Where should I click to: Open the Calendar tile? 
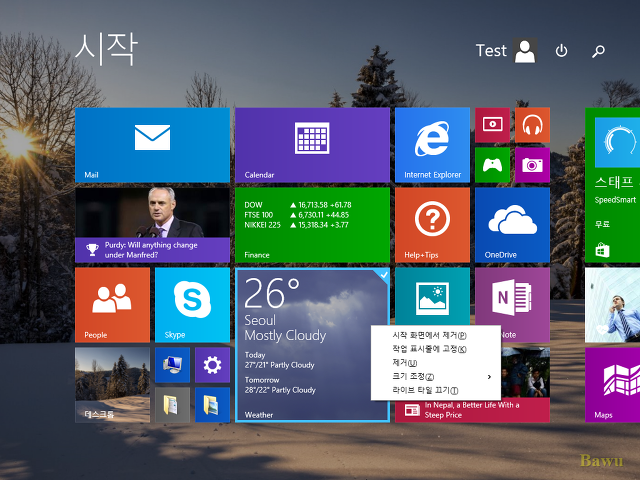point(312,145)
